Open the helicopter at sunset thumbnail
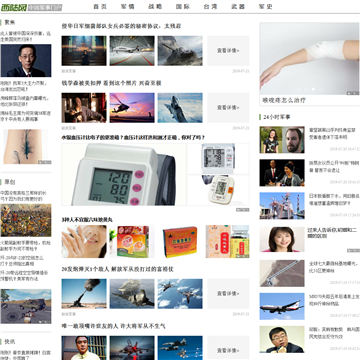This screenshot has width=360, height=360. 132,108
